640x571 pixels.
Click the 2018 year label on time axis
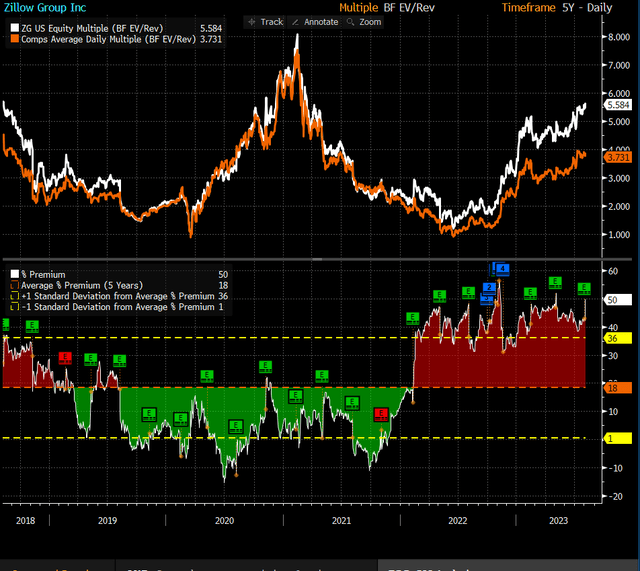click(25, 520)
